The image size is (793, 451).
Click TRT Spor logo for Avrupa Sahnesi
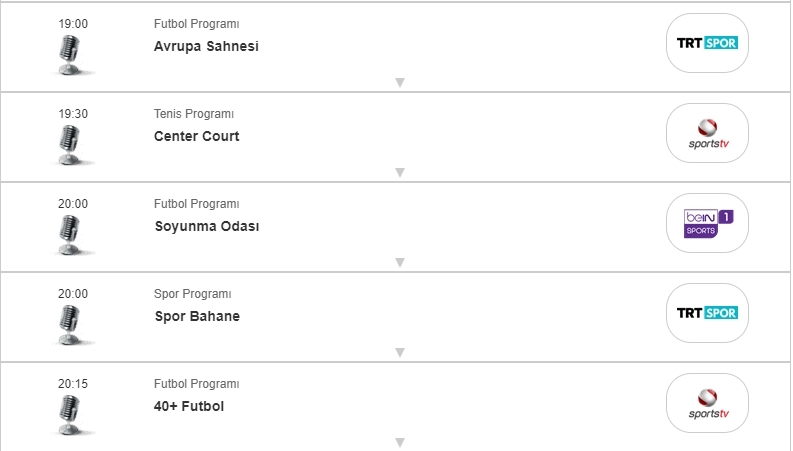pyautogui.click(x=707, y=43)
